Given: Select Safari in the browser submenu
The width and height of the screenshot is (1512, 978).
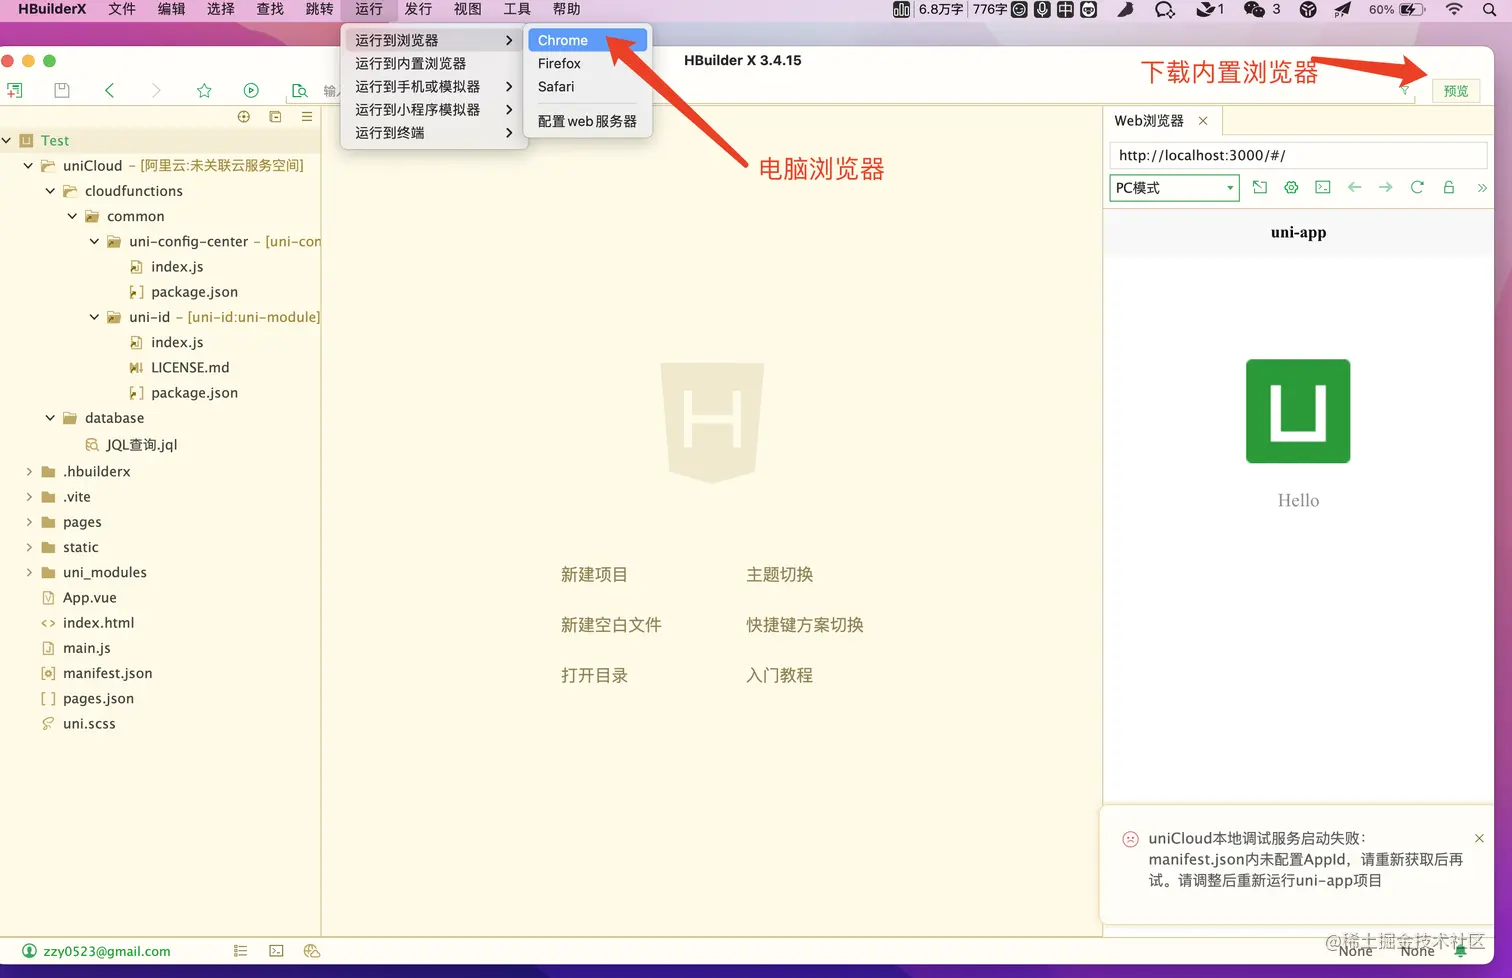Looking at the screenshot, I should pyautogui.click(x=587, y=86).
